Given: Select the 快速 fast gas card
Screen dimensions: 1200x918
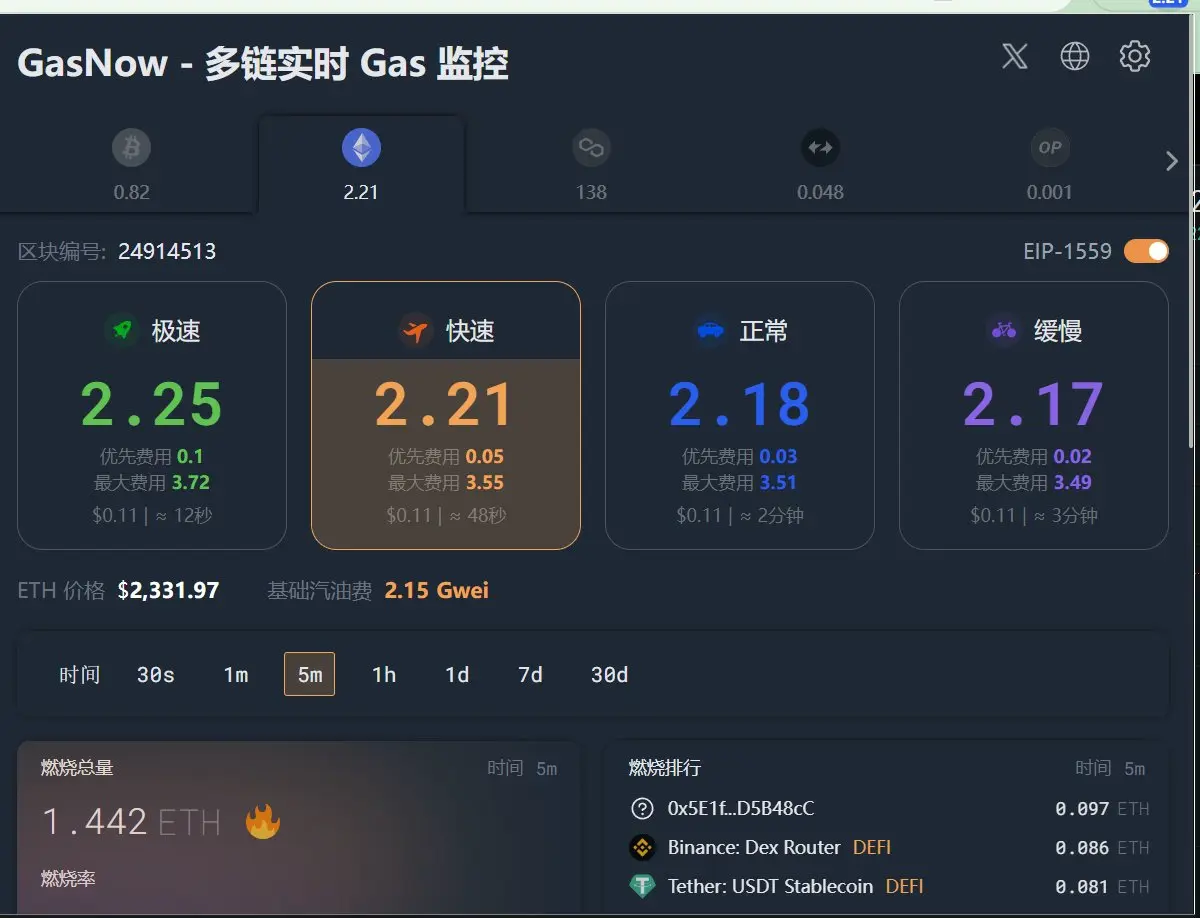Looking at the screenshot, I should click(x=446, y=416).
